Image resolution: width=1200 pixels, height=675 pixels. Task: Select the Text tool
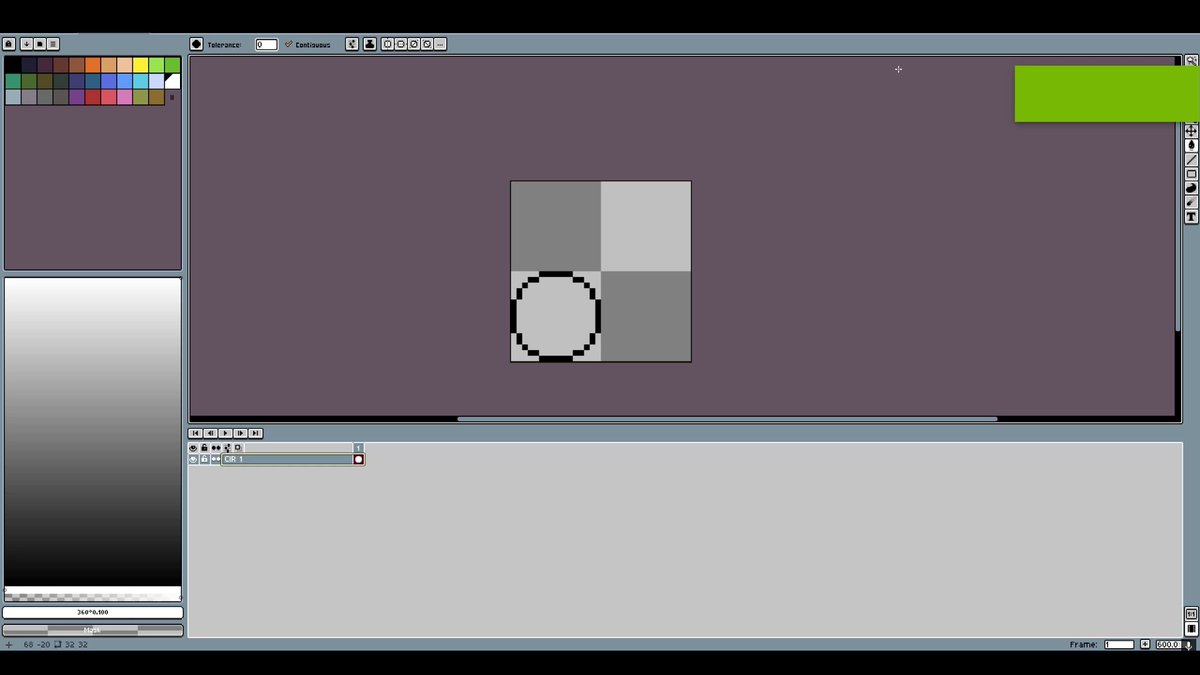1191,217
